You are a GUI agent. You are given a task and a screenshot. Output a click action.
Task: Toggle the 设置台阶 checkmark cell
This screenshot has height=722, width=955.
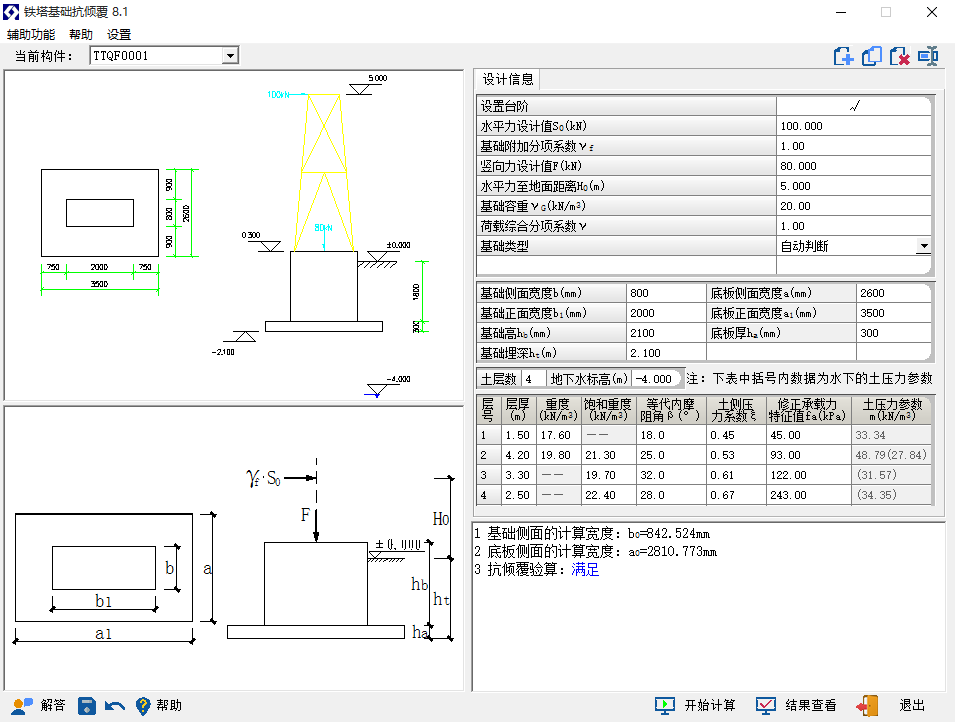[854, 106]
